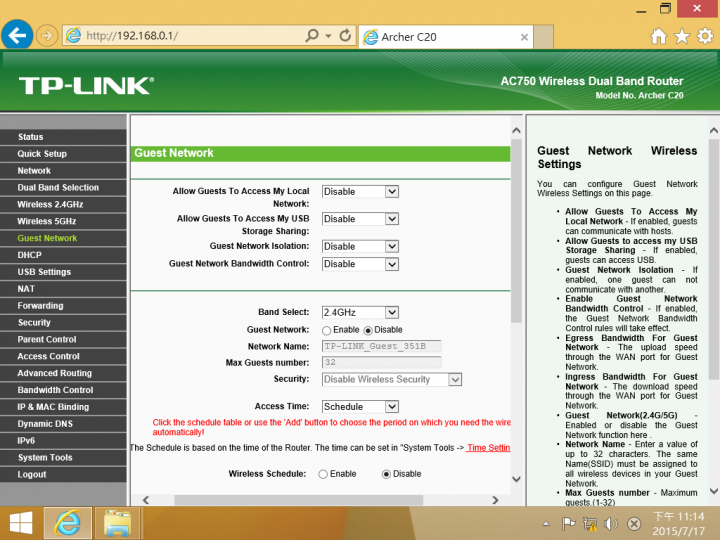Click the browser Back arrow button
720x540 pixels.
click(17, 35)
